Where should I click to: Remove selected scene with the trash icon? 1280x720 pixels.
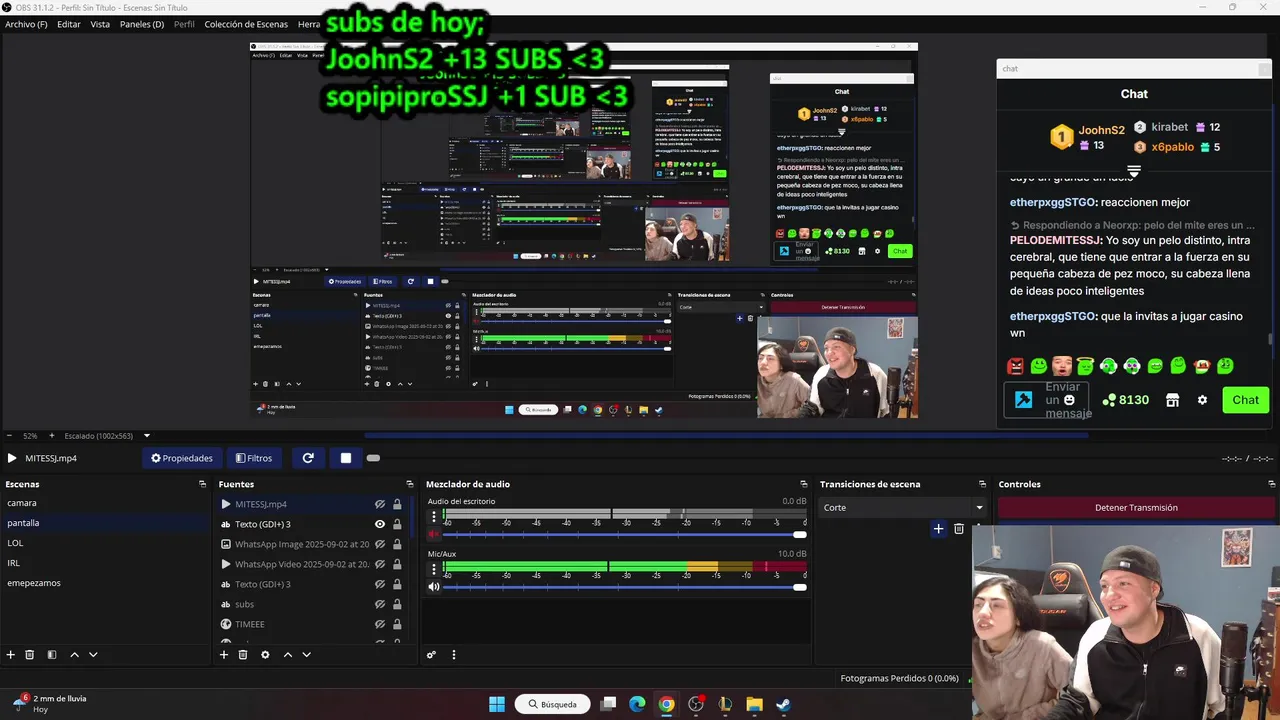click(x=30, y=655)
